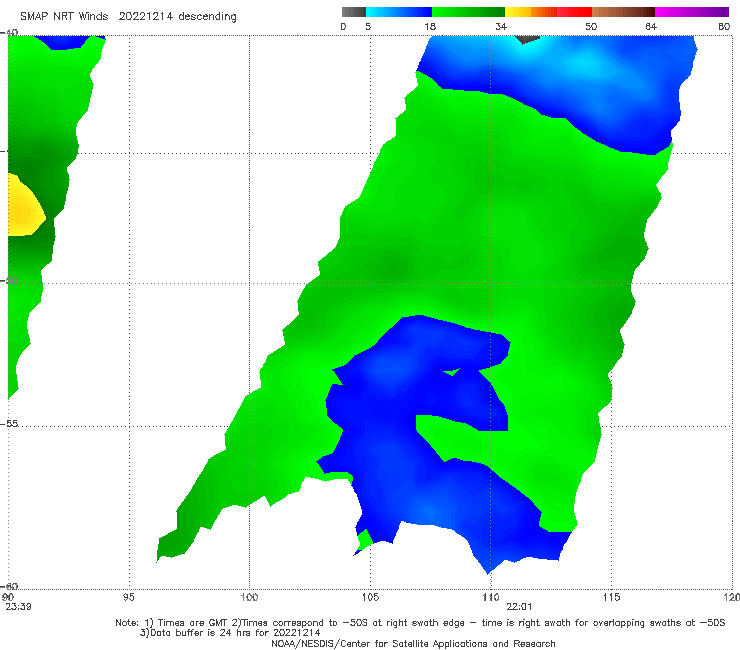The image size is (740, 650).
Task: Click the yellow-orange segment of the color bar
Action: [x=531, y=12]
